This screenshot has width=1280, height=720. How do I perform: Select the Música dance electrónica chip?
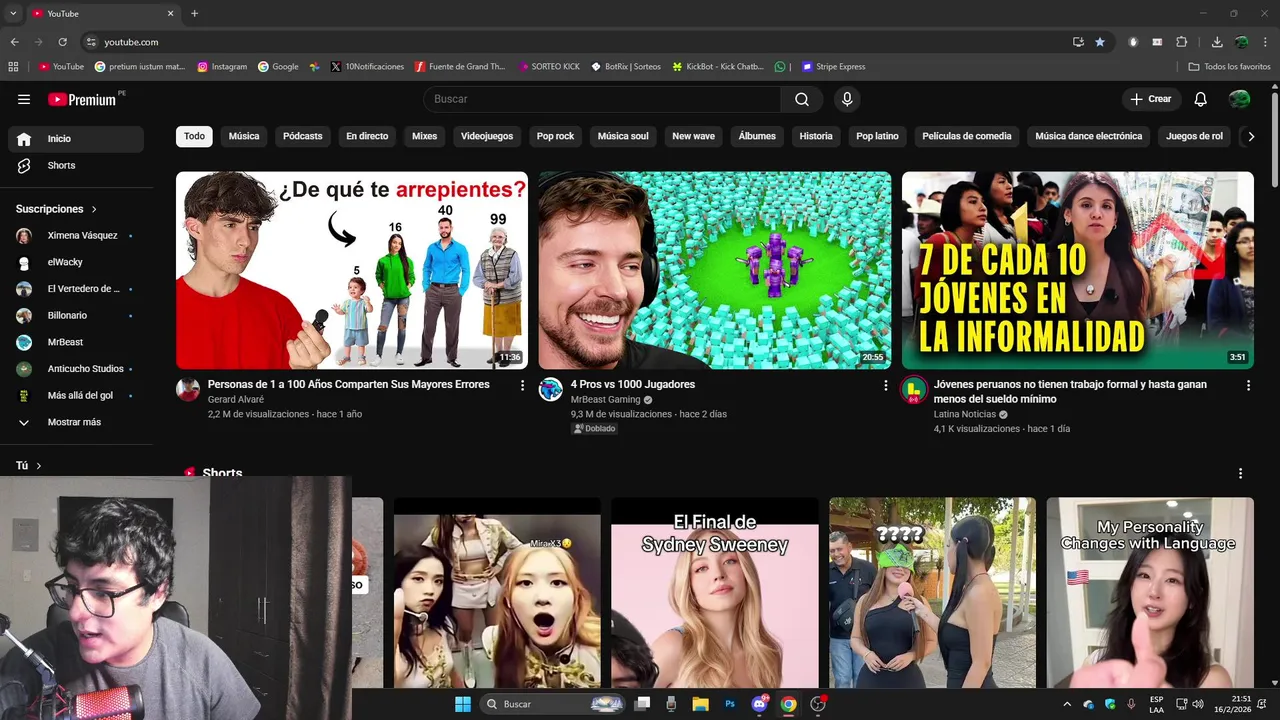click(1089, 136)
